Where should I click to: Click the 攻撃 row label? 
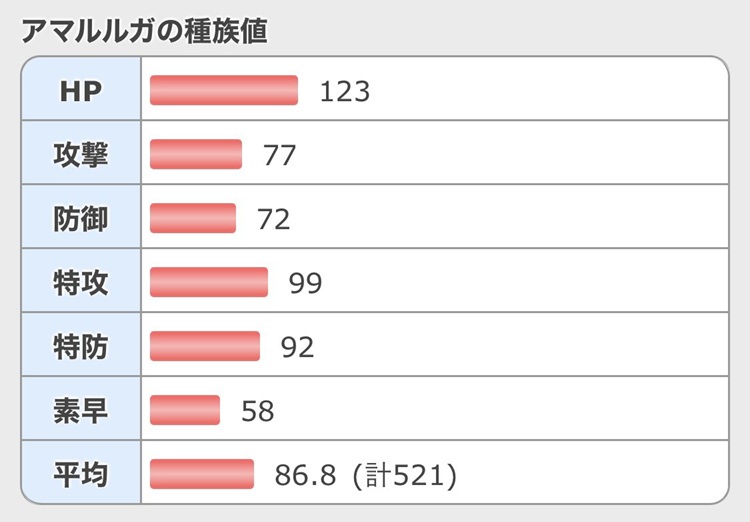(x=81, y=155)
